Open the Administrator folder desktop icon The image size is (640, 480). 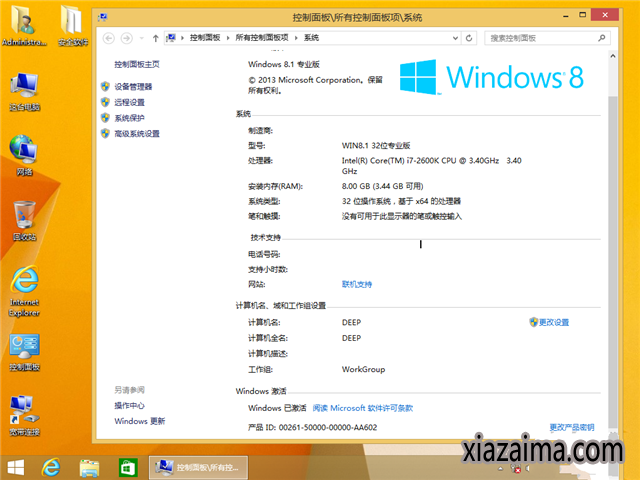click(24, 24)
